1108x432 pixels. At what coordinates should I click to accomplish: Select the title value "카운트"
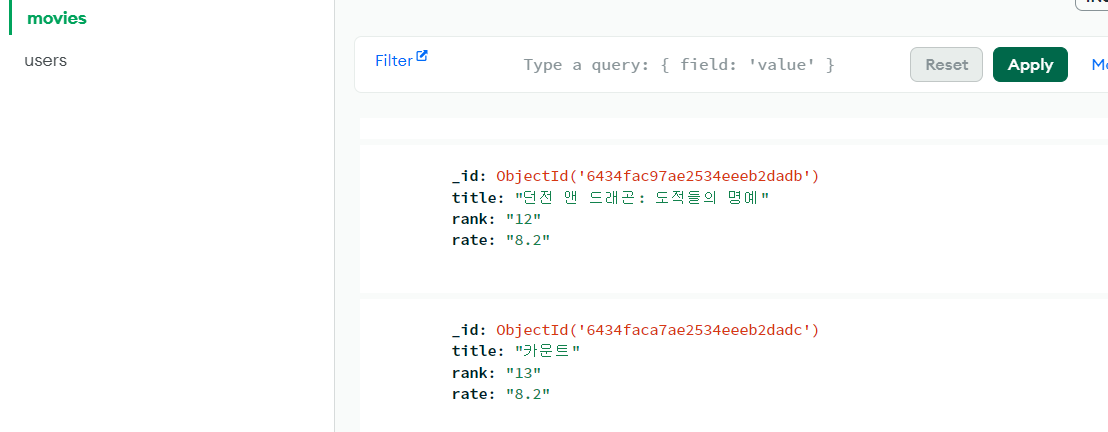[x=548, y=351]
